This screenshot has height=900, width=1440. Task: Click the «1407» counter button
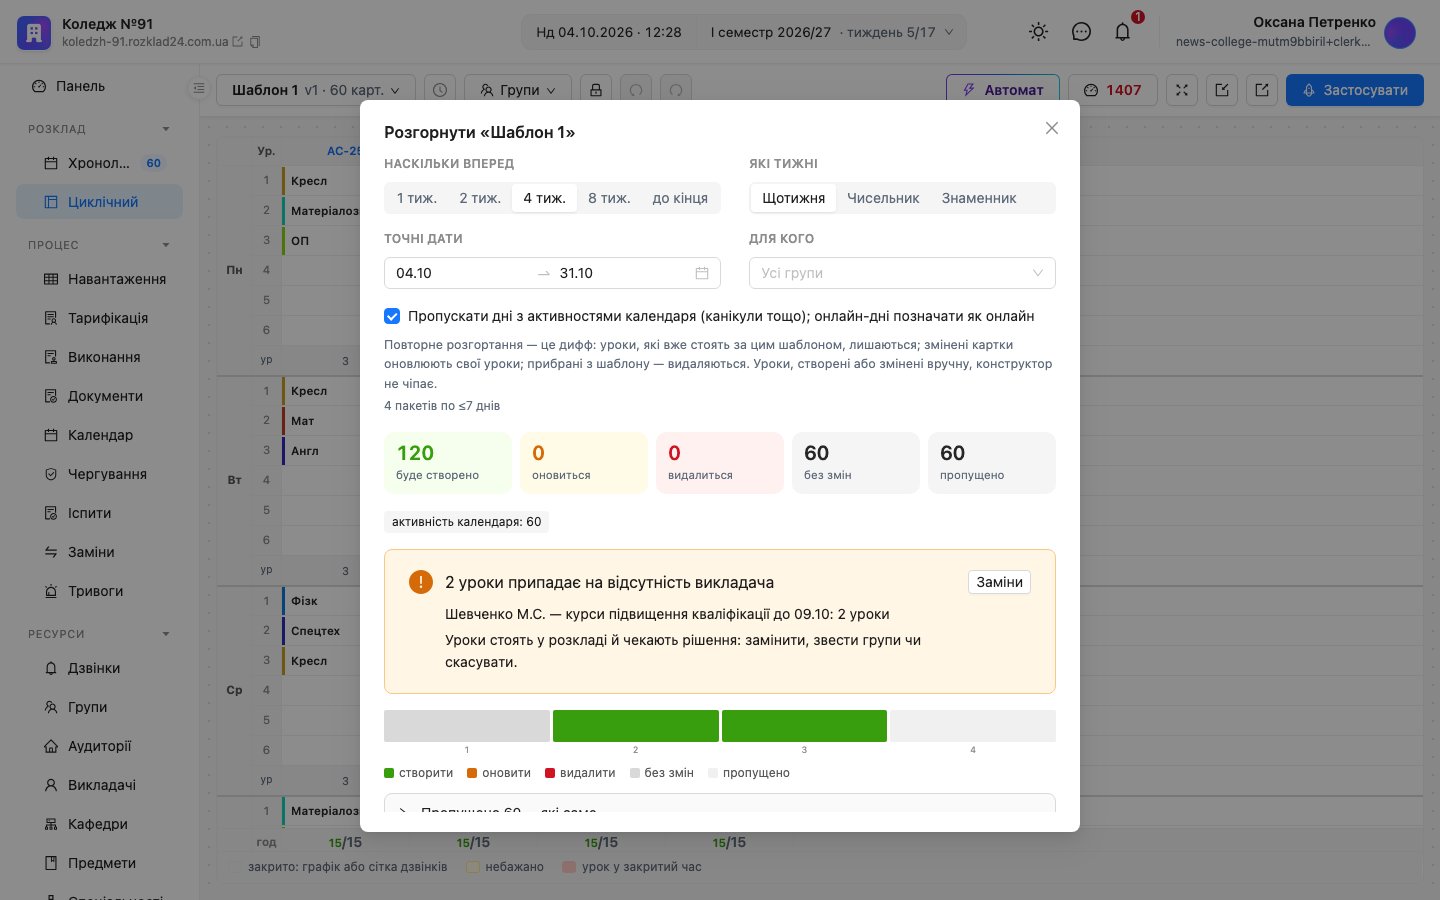[1113, 90]
